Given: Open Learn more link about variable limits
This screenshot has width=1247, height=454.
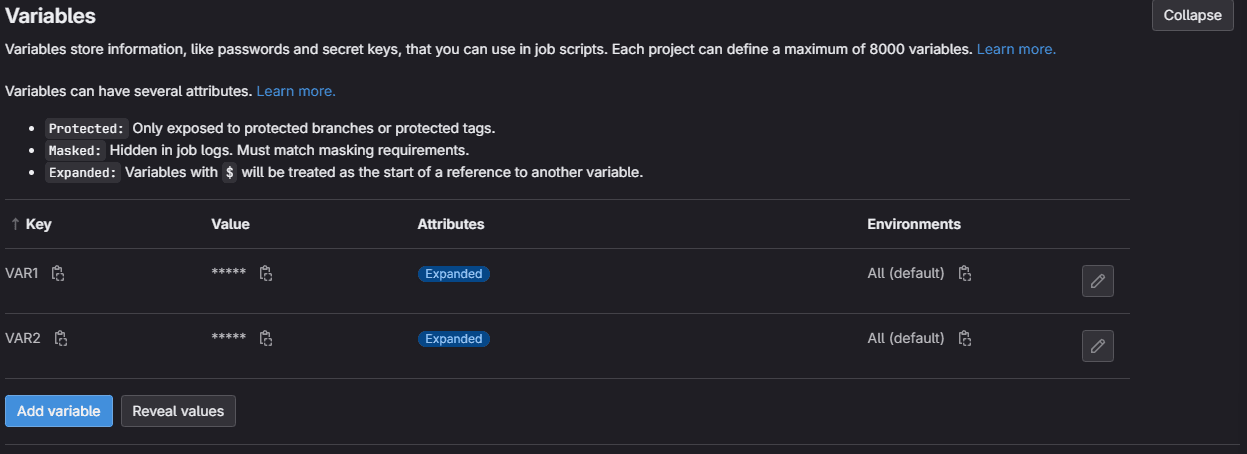Looking at the screenshot, I should (1016, 48).
